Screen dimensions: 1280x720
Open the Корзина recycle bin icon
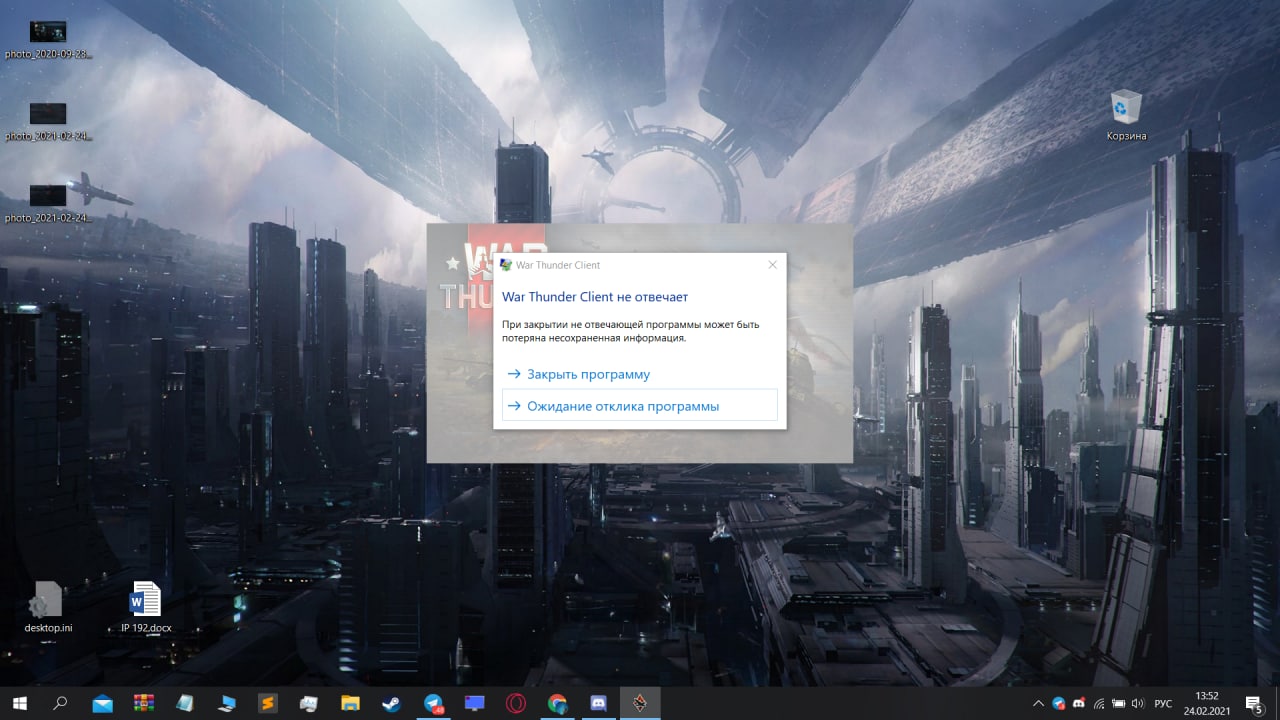click(x=1126, y=115)
